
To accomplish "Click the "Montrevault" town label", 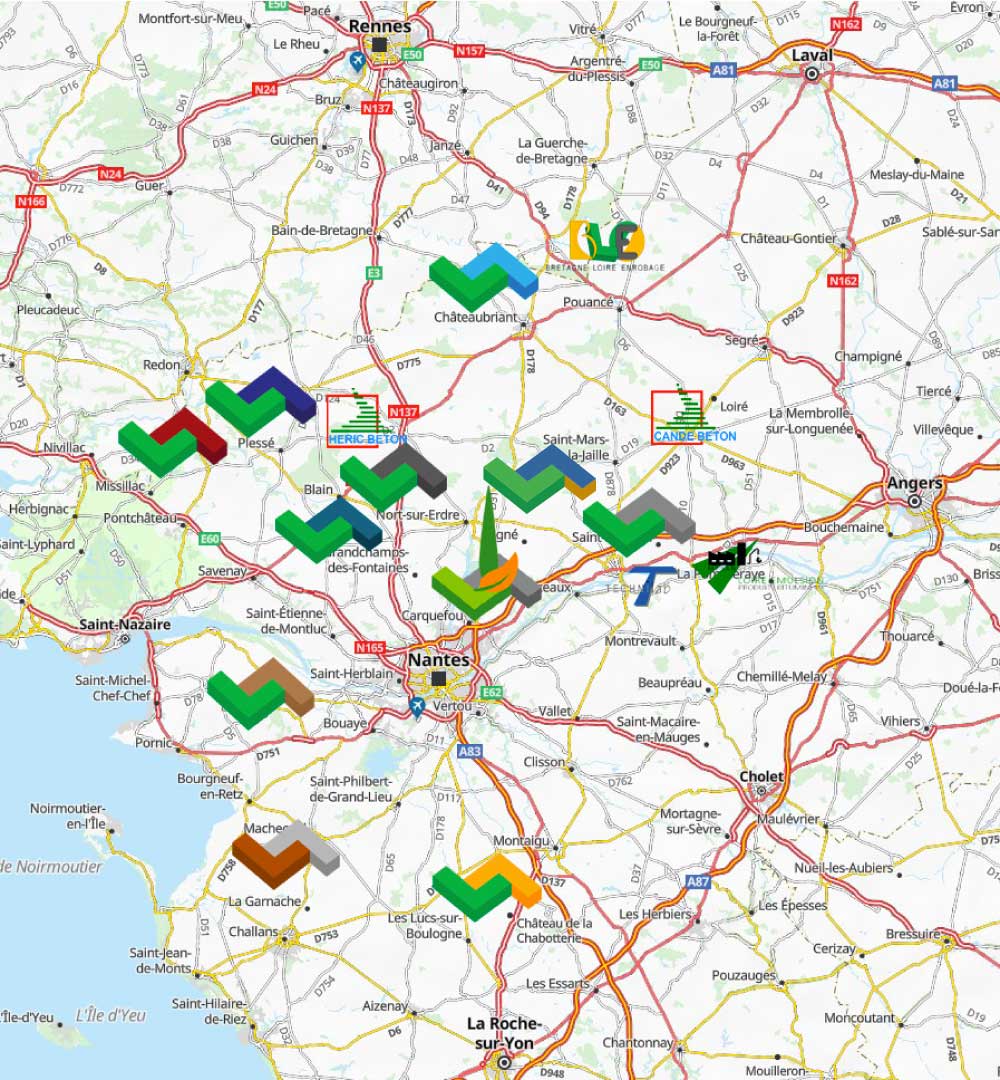I will tap(640, 641).
